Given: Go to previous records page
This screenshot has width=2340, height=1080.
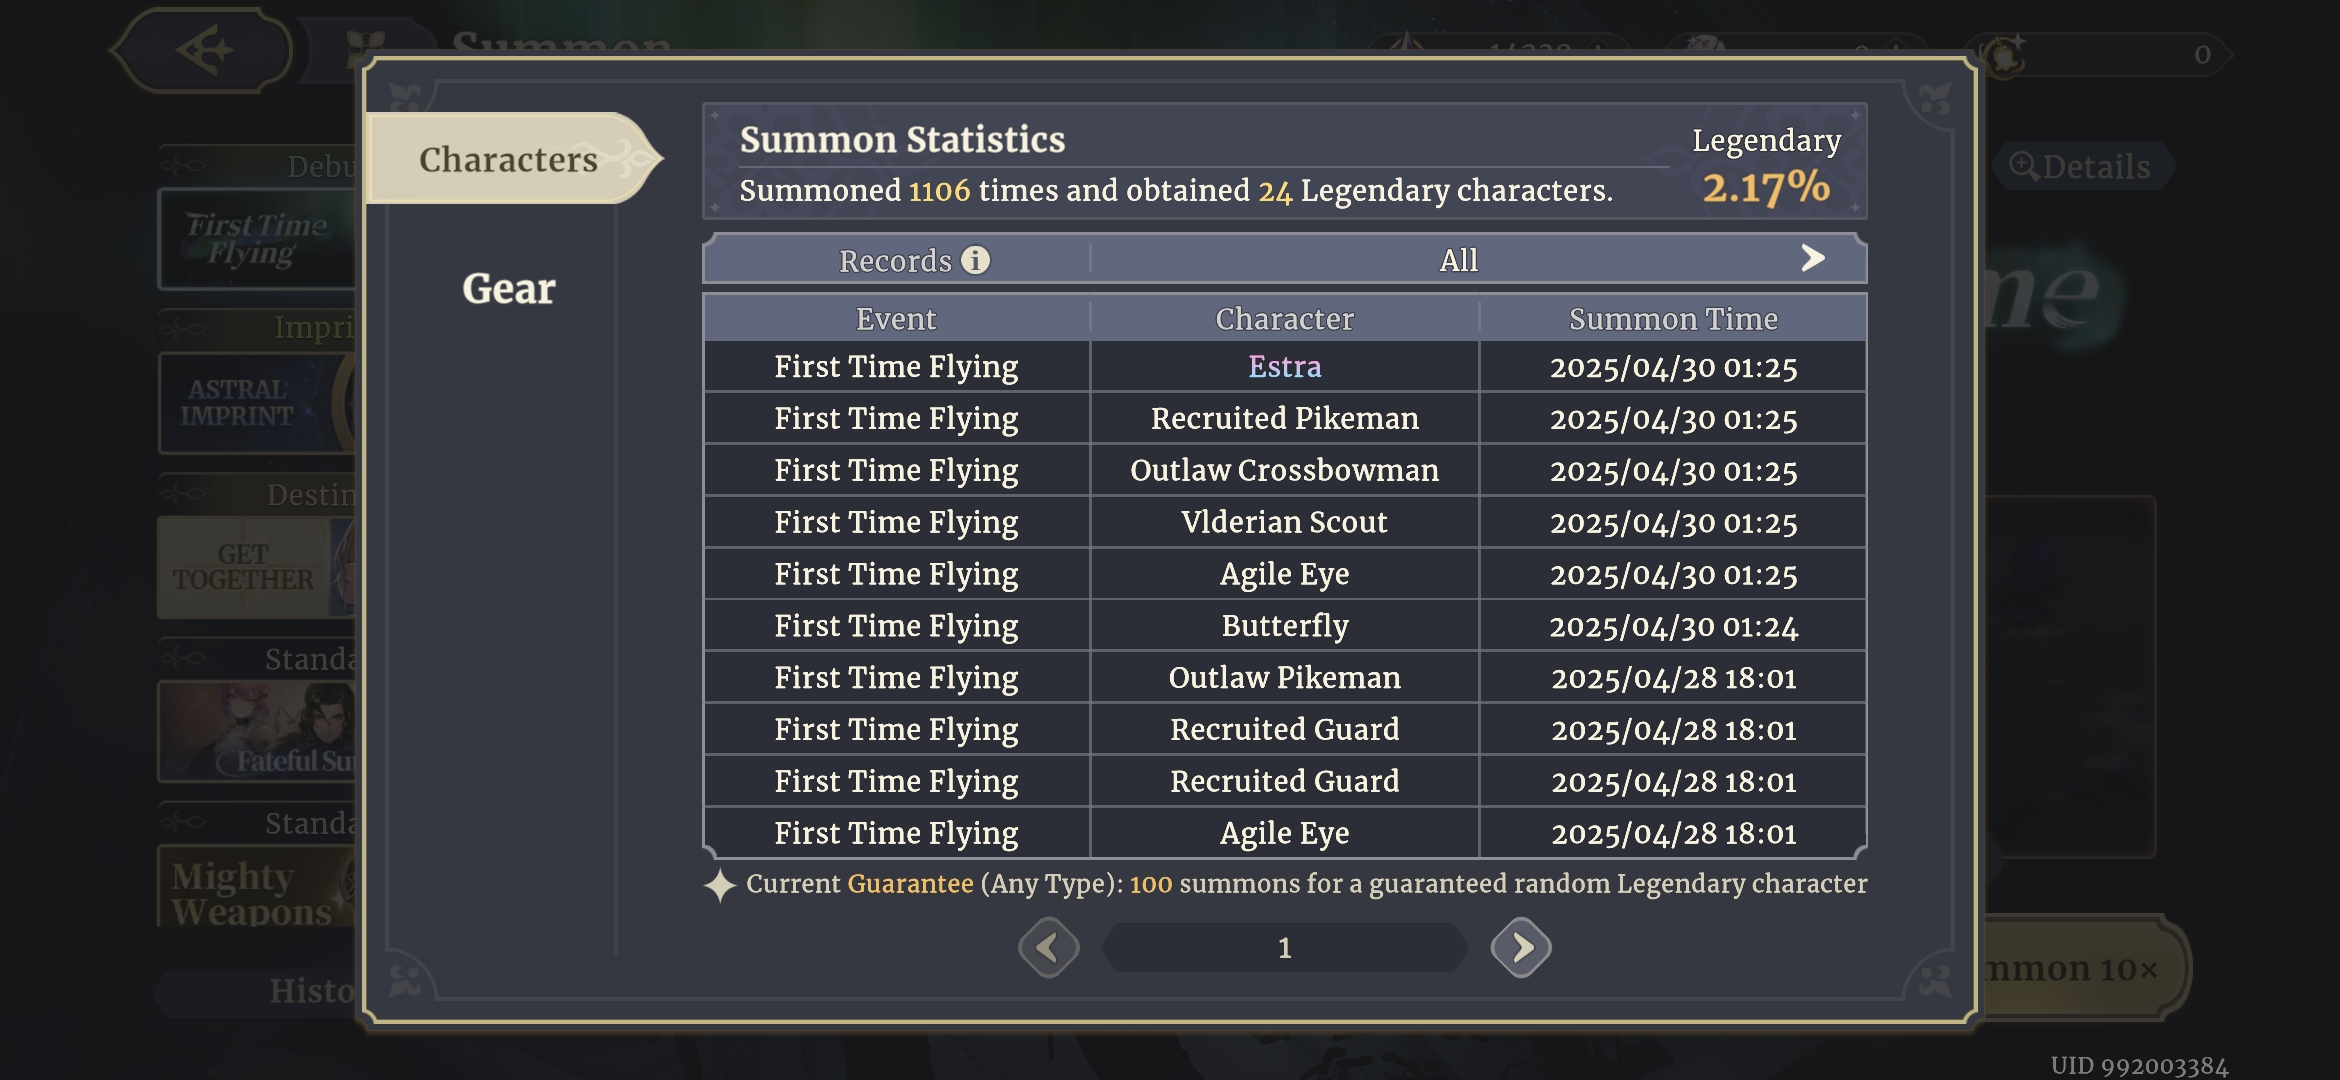Looking at the screenshot, I should (x=1048, y=947).
